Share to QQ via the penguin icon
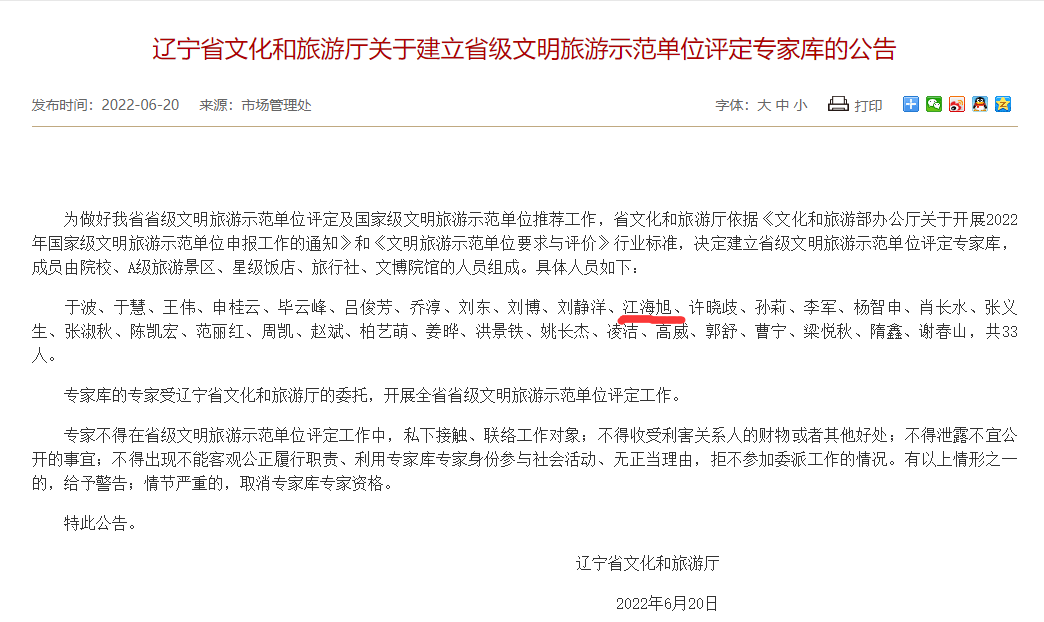Viewport: 1044px width, 622px height. pos(979,104)
